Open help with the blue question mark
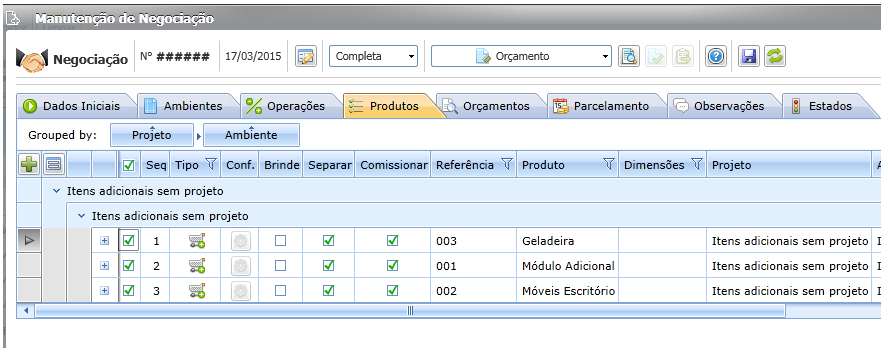Viewport: 888px width, 362px height. click(x=716, y=57)
